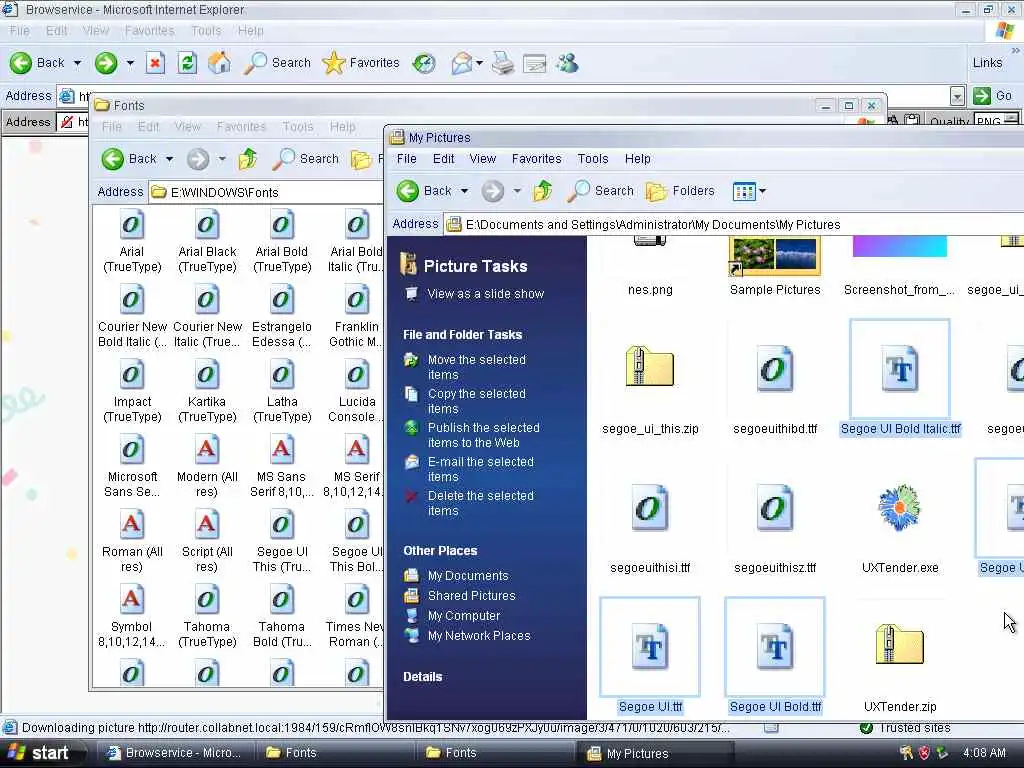Click the Forward arrow in Internet Explorer
The image size is (1024, 768).
106,63
